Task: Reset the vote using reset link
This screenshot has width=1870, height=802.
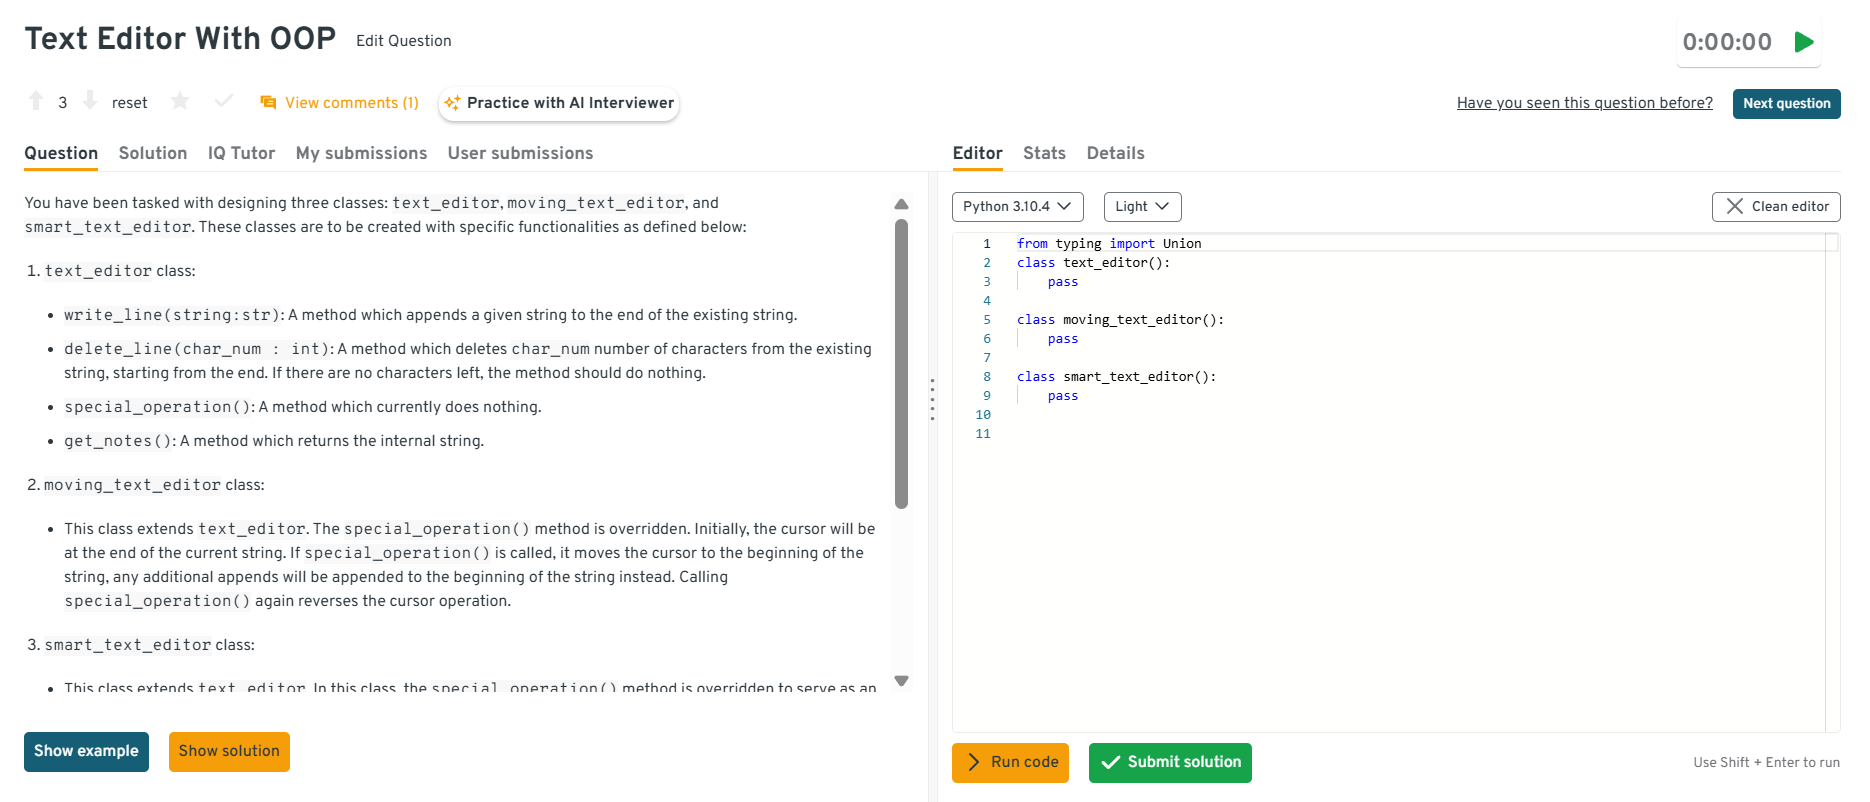Action: tap(129, 103)
